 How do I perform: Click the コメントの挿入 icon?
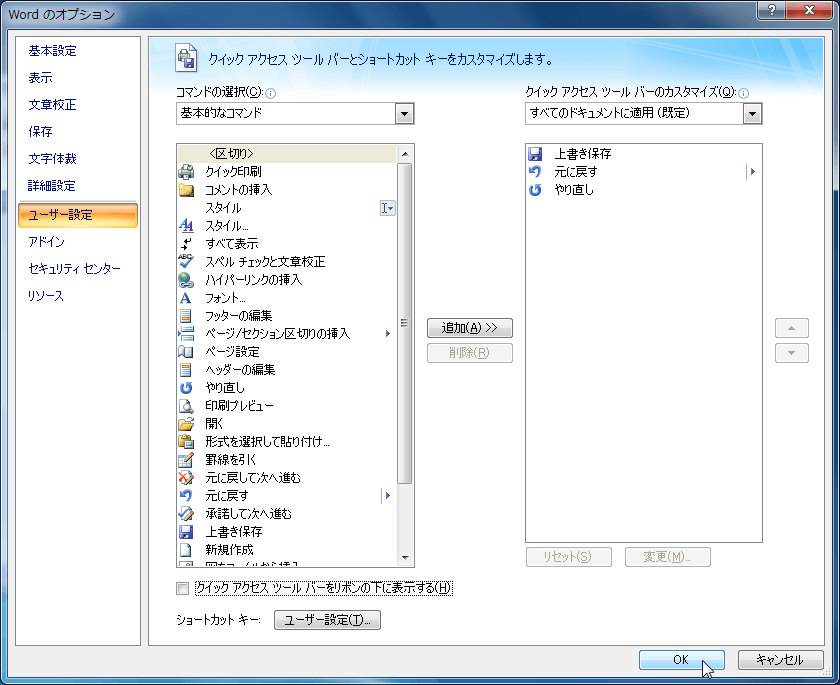click(x=186, y=190)
